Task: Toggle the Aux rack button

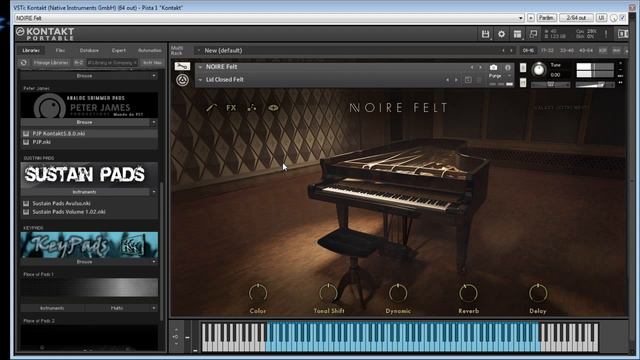Action: (616, 51)
